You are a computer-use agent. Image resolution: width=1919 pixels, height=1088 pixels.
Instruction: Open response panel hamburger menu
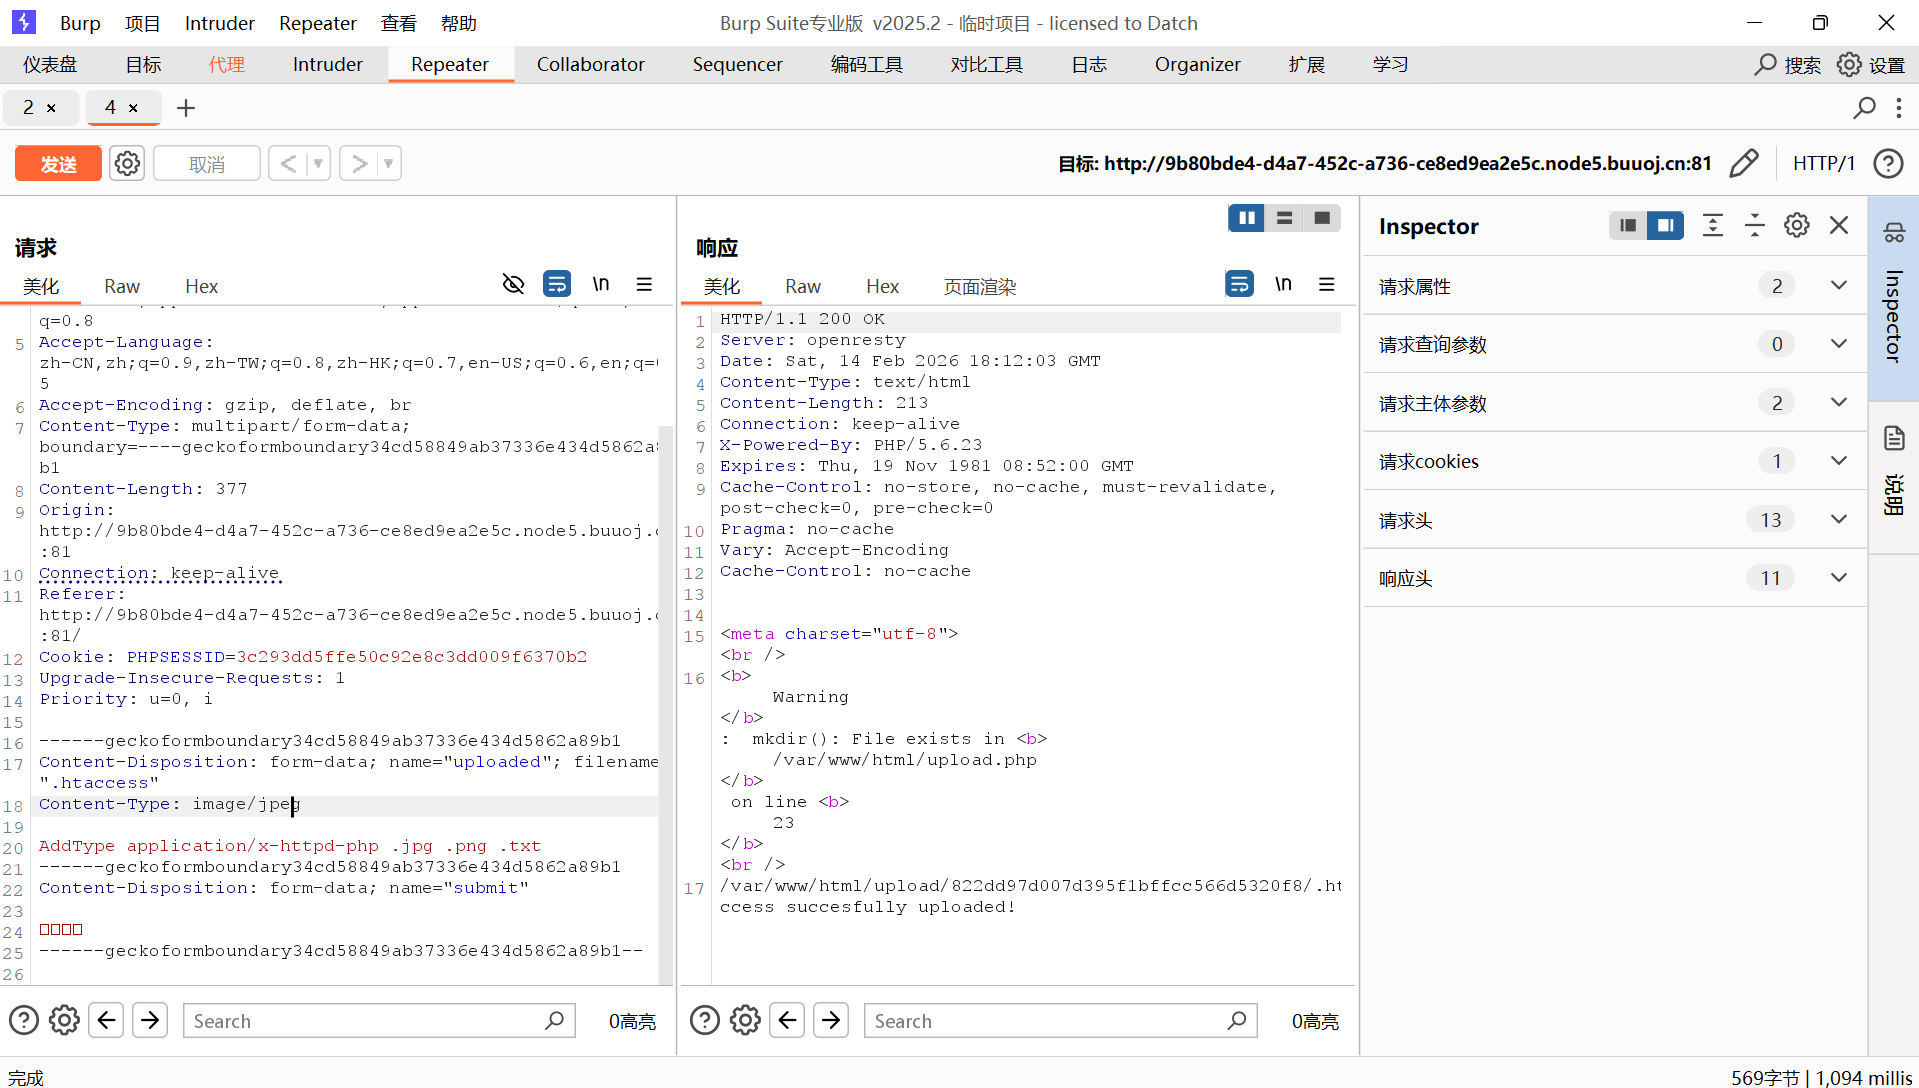tap(1327, 285)
